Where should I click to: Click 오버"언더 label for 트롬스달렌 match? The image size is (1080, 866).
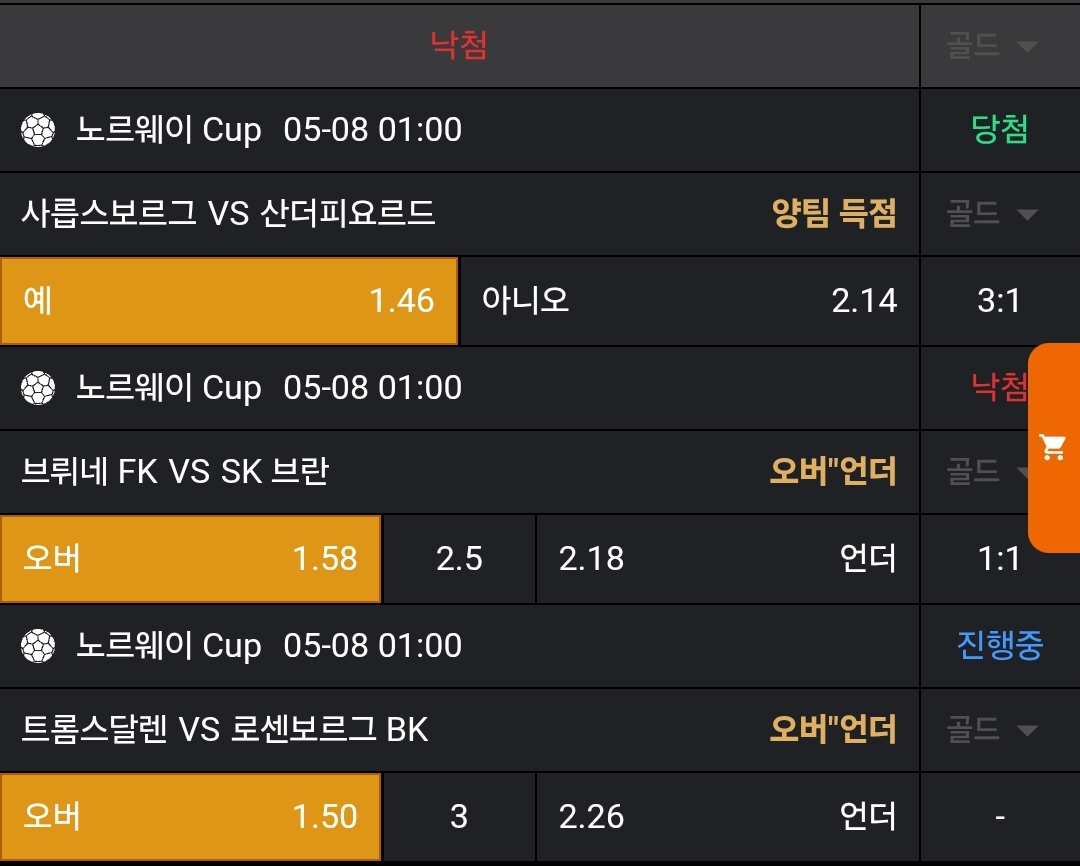tap(832, 730)
